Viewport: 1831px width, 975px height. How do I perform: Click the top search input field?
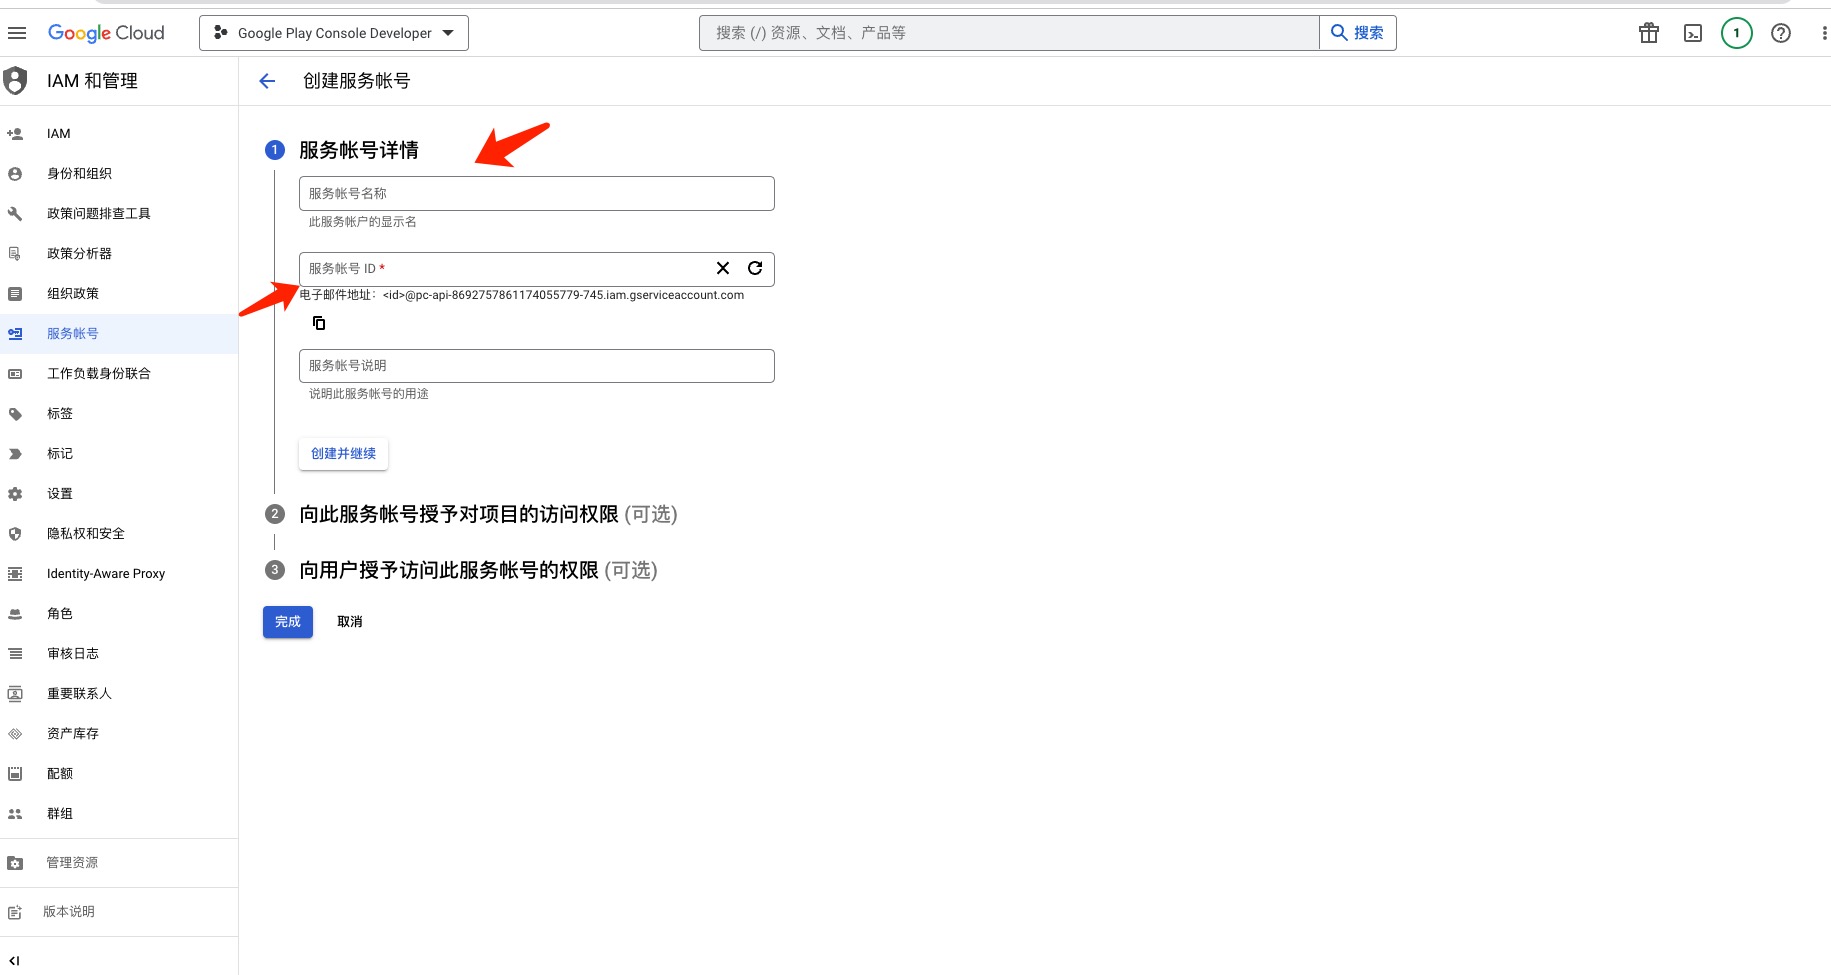[1009, 33]
